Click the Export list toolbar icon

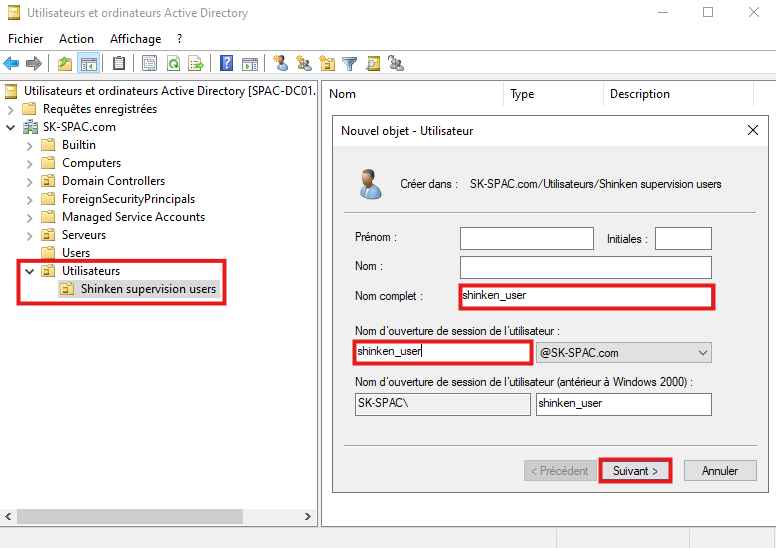coord(196,64)
